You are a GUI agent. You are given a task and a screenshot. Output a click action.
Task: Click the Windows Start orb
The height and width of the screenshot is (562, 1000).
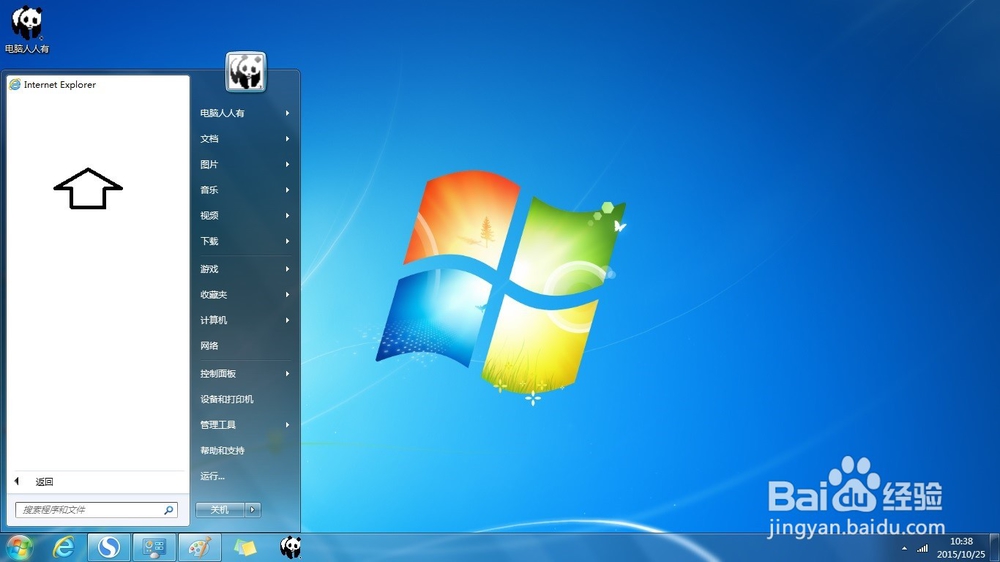pyautogui.click(x=19, y=547)
